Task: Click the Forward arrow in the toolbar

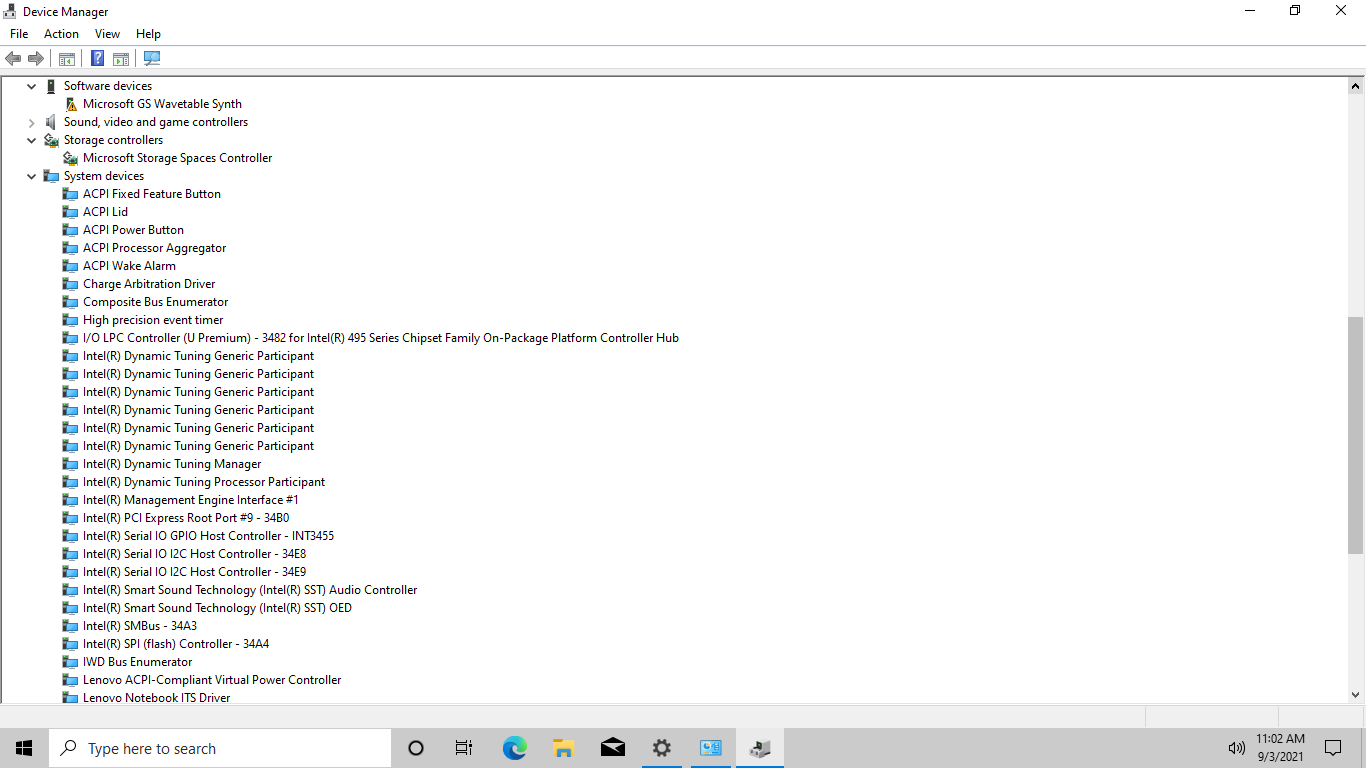Action: pyautogui.click(x=36, y=58)
